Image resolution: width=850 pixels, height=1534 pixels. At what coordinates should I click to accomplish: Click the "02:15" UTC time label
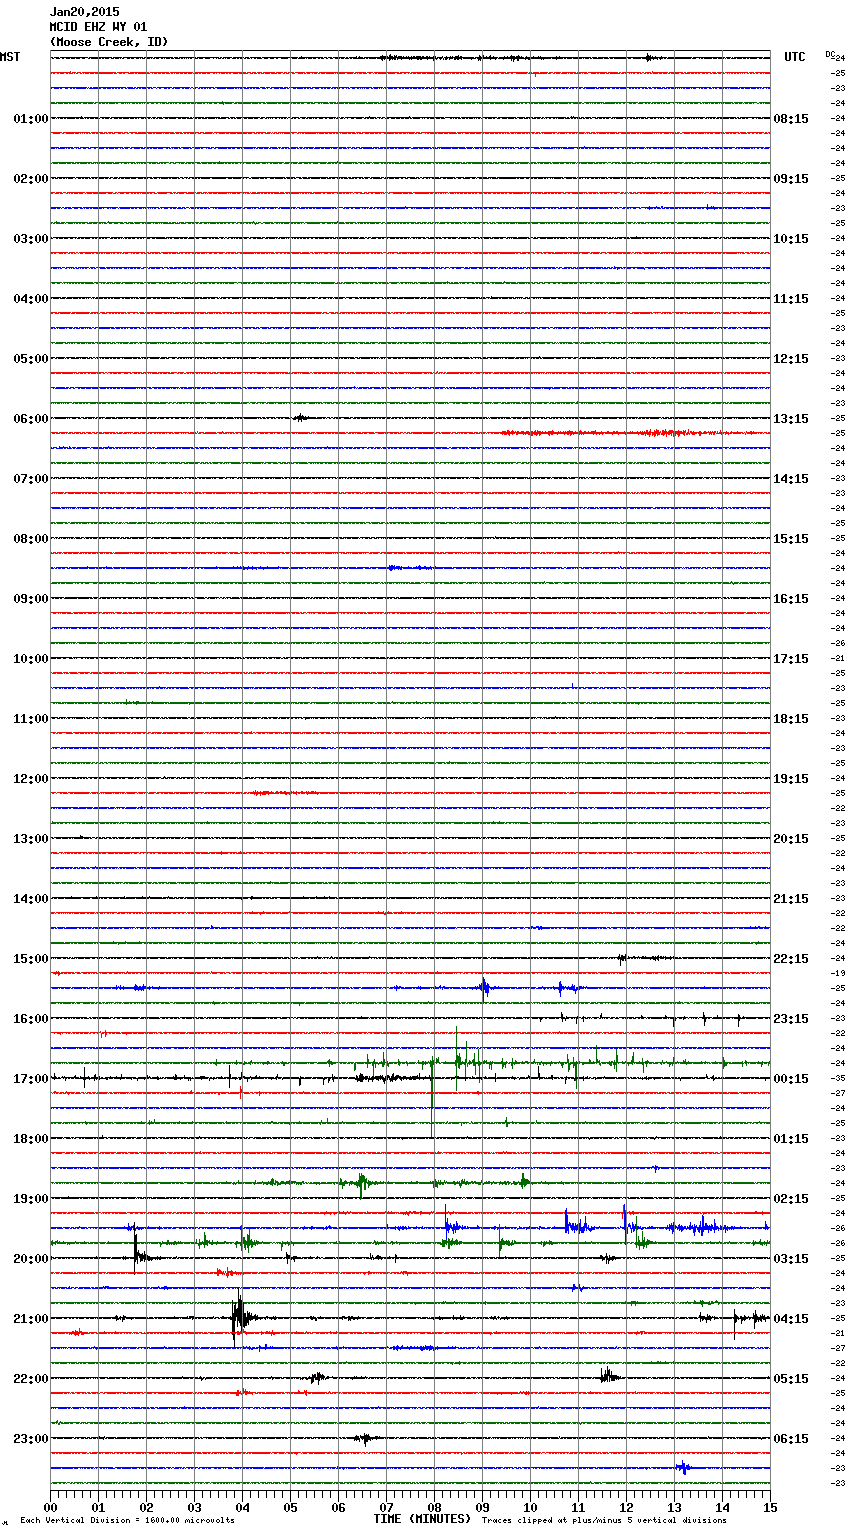pyautogui.click(x=791, y=1198)
